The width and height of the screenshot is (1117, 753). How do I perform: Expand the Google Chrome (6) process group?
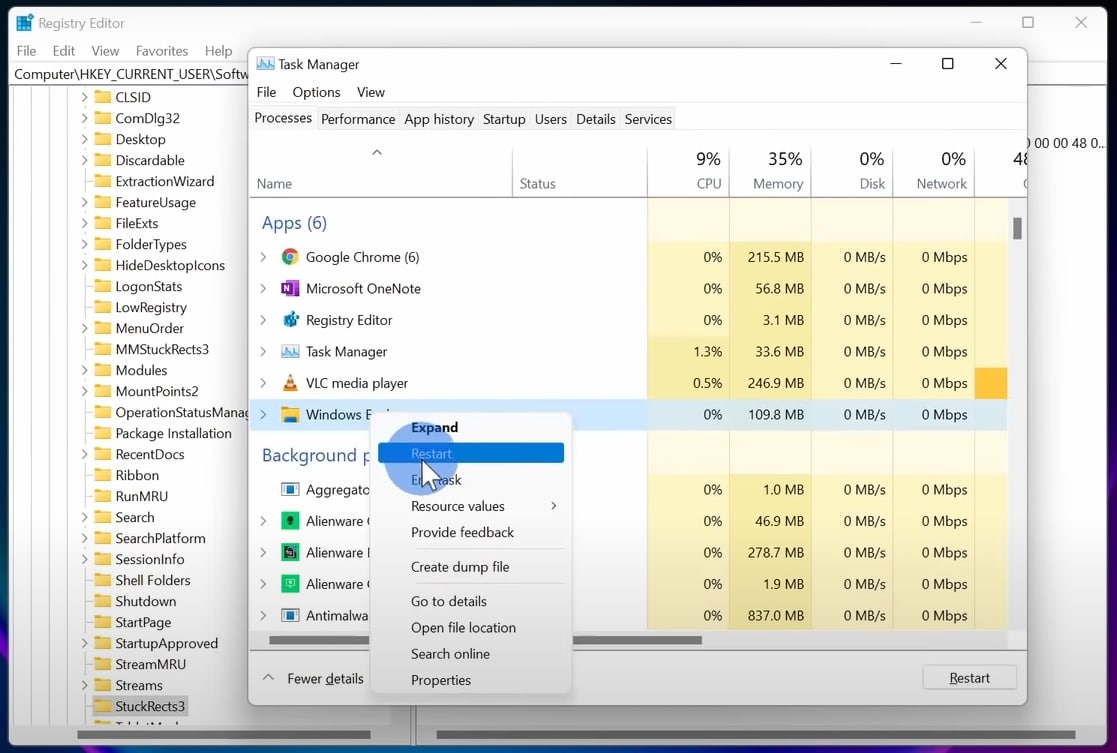click(x=263, y=257)
